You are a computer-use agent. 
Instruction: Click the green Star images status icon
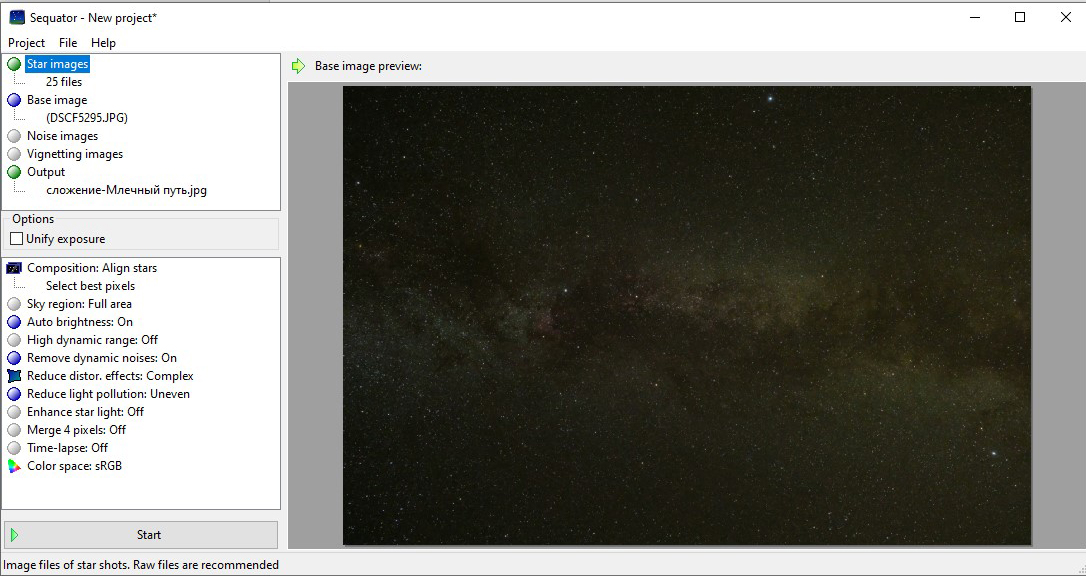click(x=14, y=64)
